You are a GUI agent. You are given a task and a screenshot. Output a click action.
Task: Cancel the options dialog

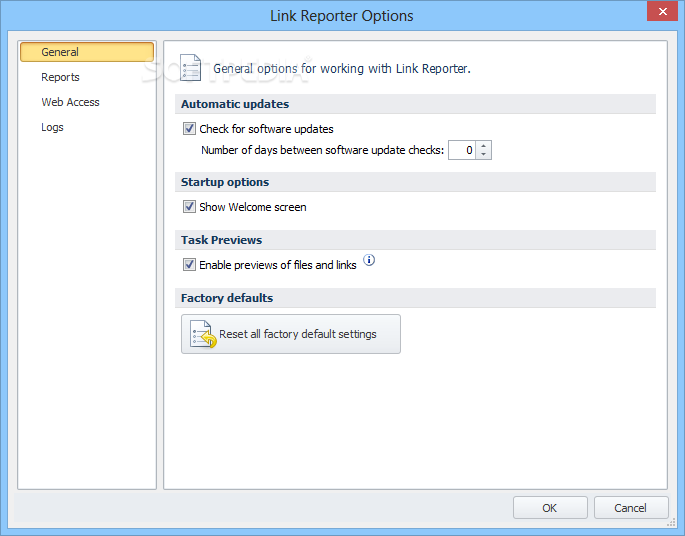pos(631,508)
